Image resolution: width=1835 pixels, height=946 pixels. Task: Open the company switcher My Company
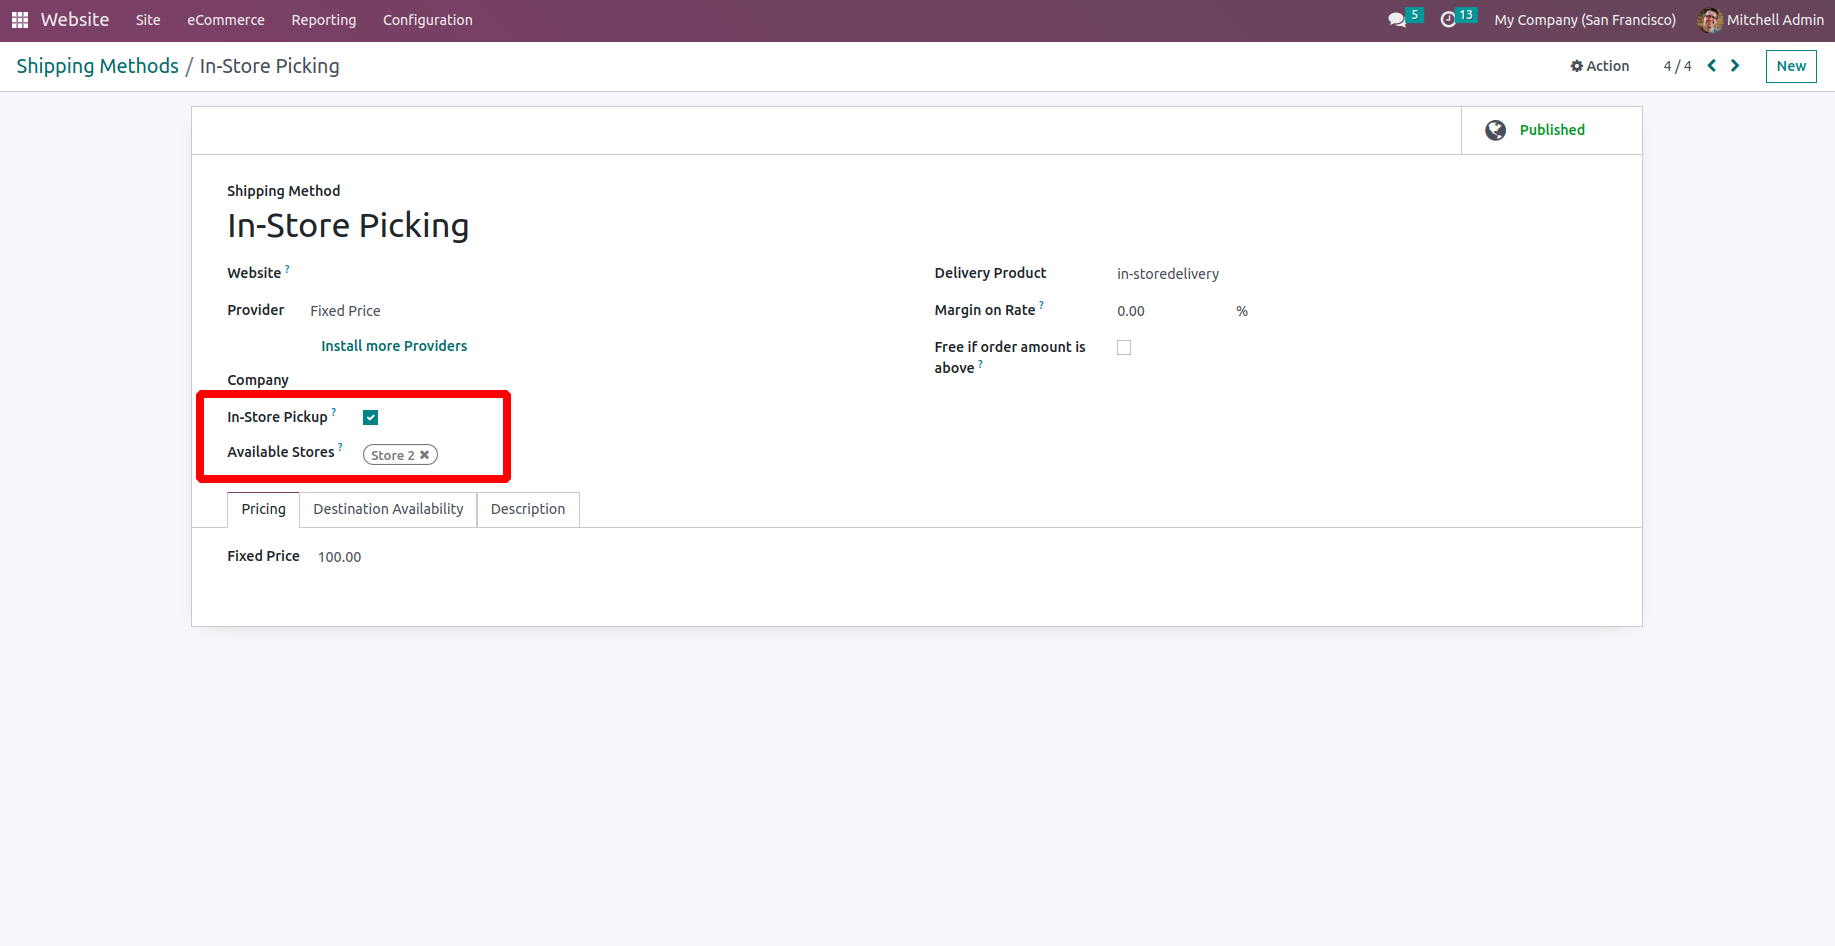(1585, 20)
